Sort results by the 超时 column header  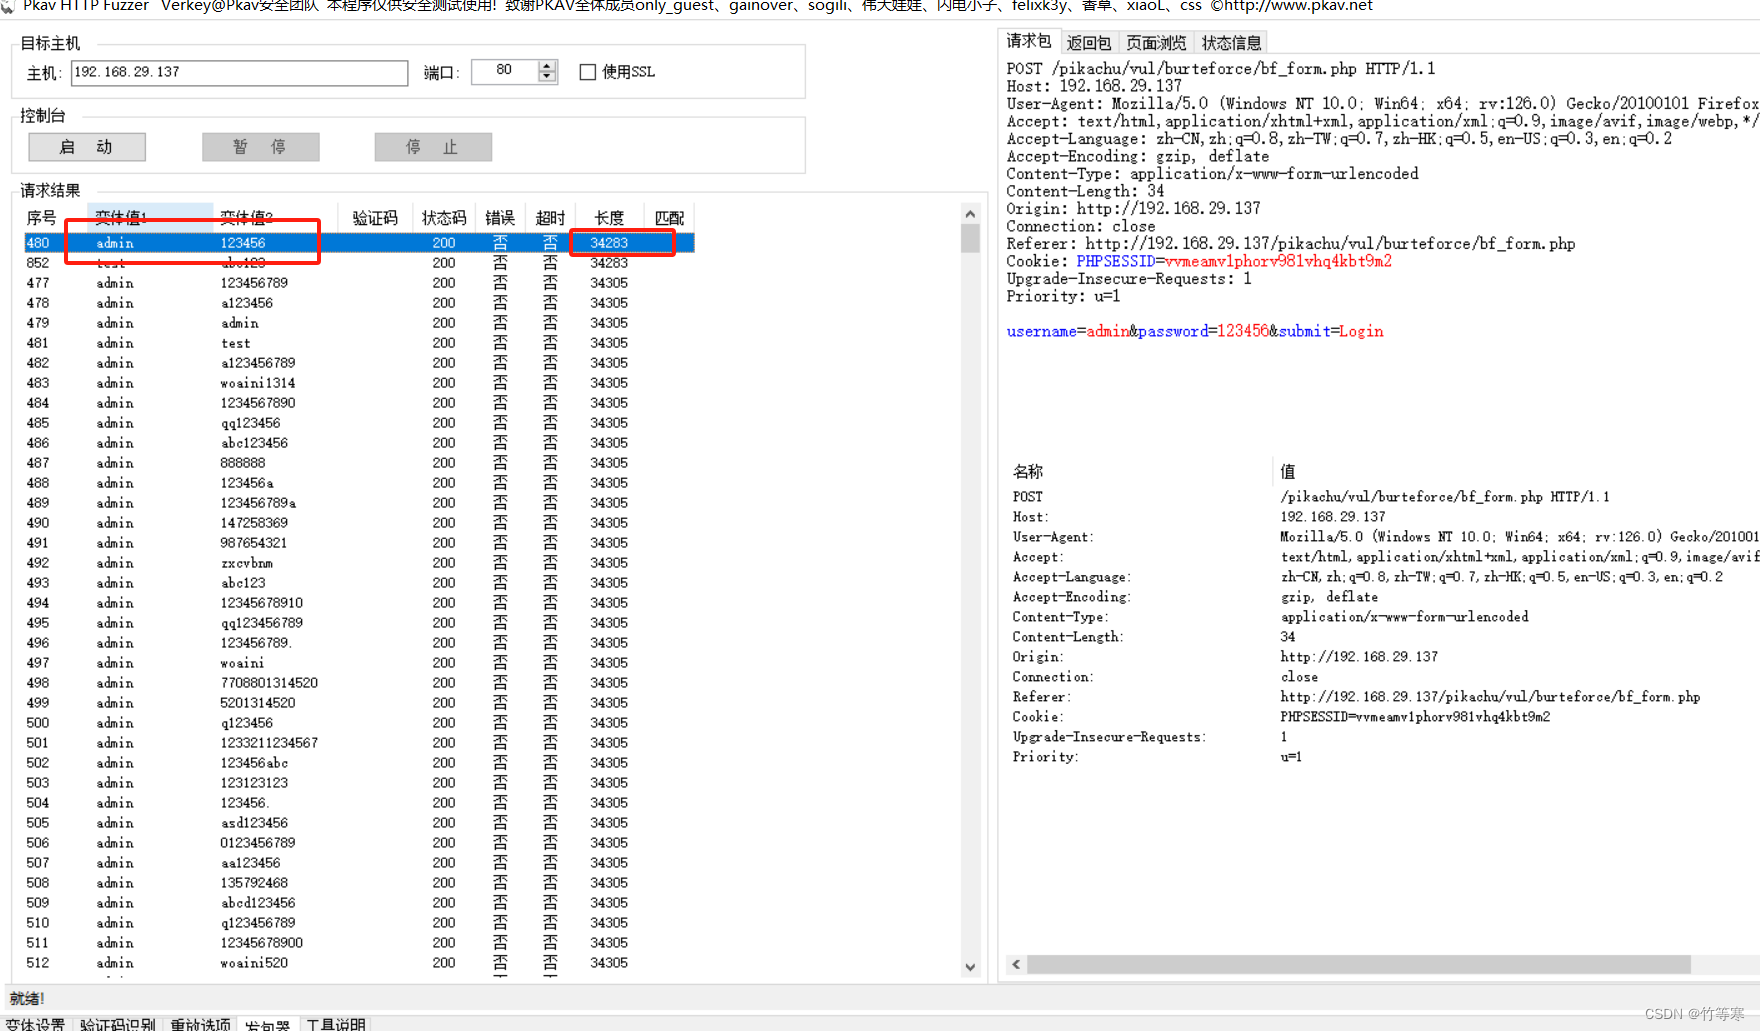coord(550,218)
